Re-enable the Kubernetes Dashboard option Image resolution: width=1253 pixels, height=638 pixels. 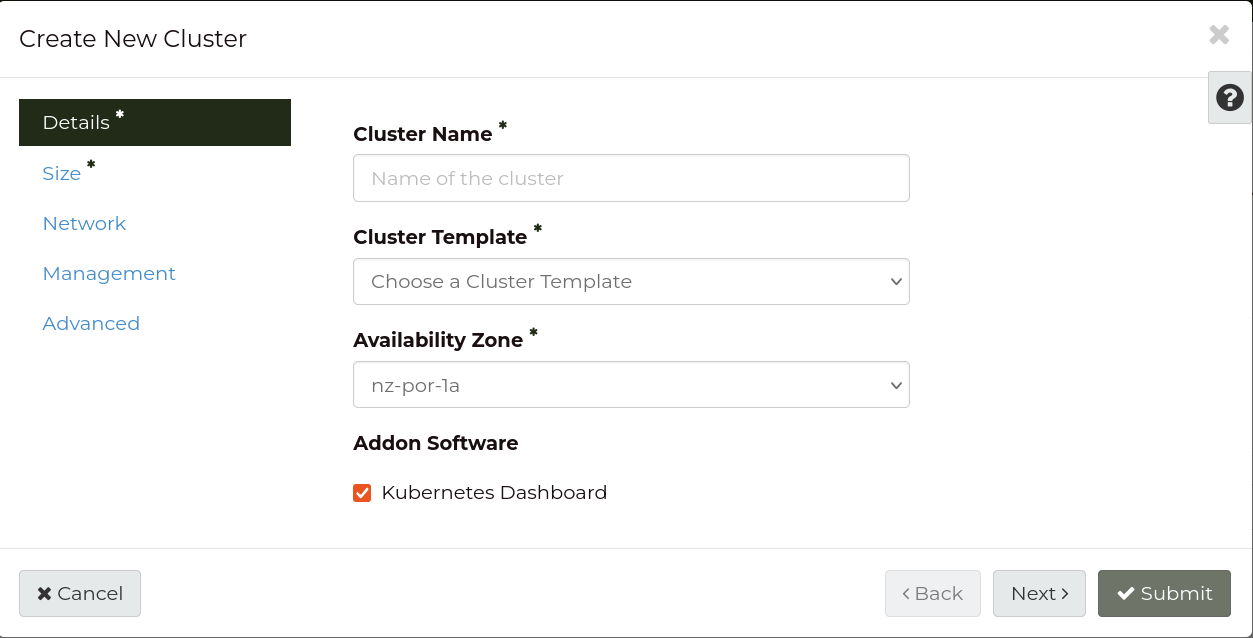[x=362, y=492]
